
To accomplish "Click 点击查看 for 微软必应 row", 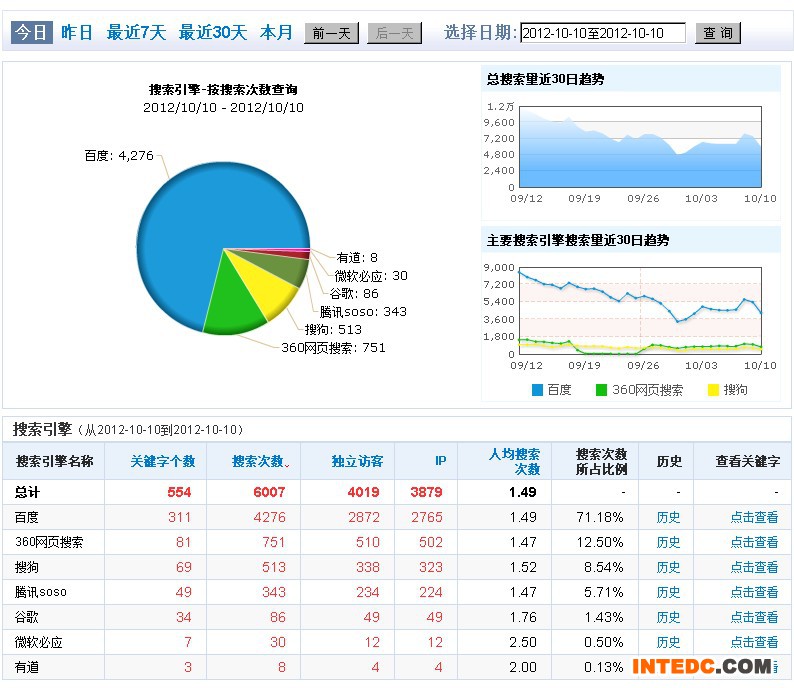I will coord(754,642).
